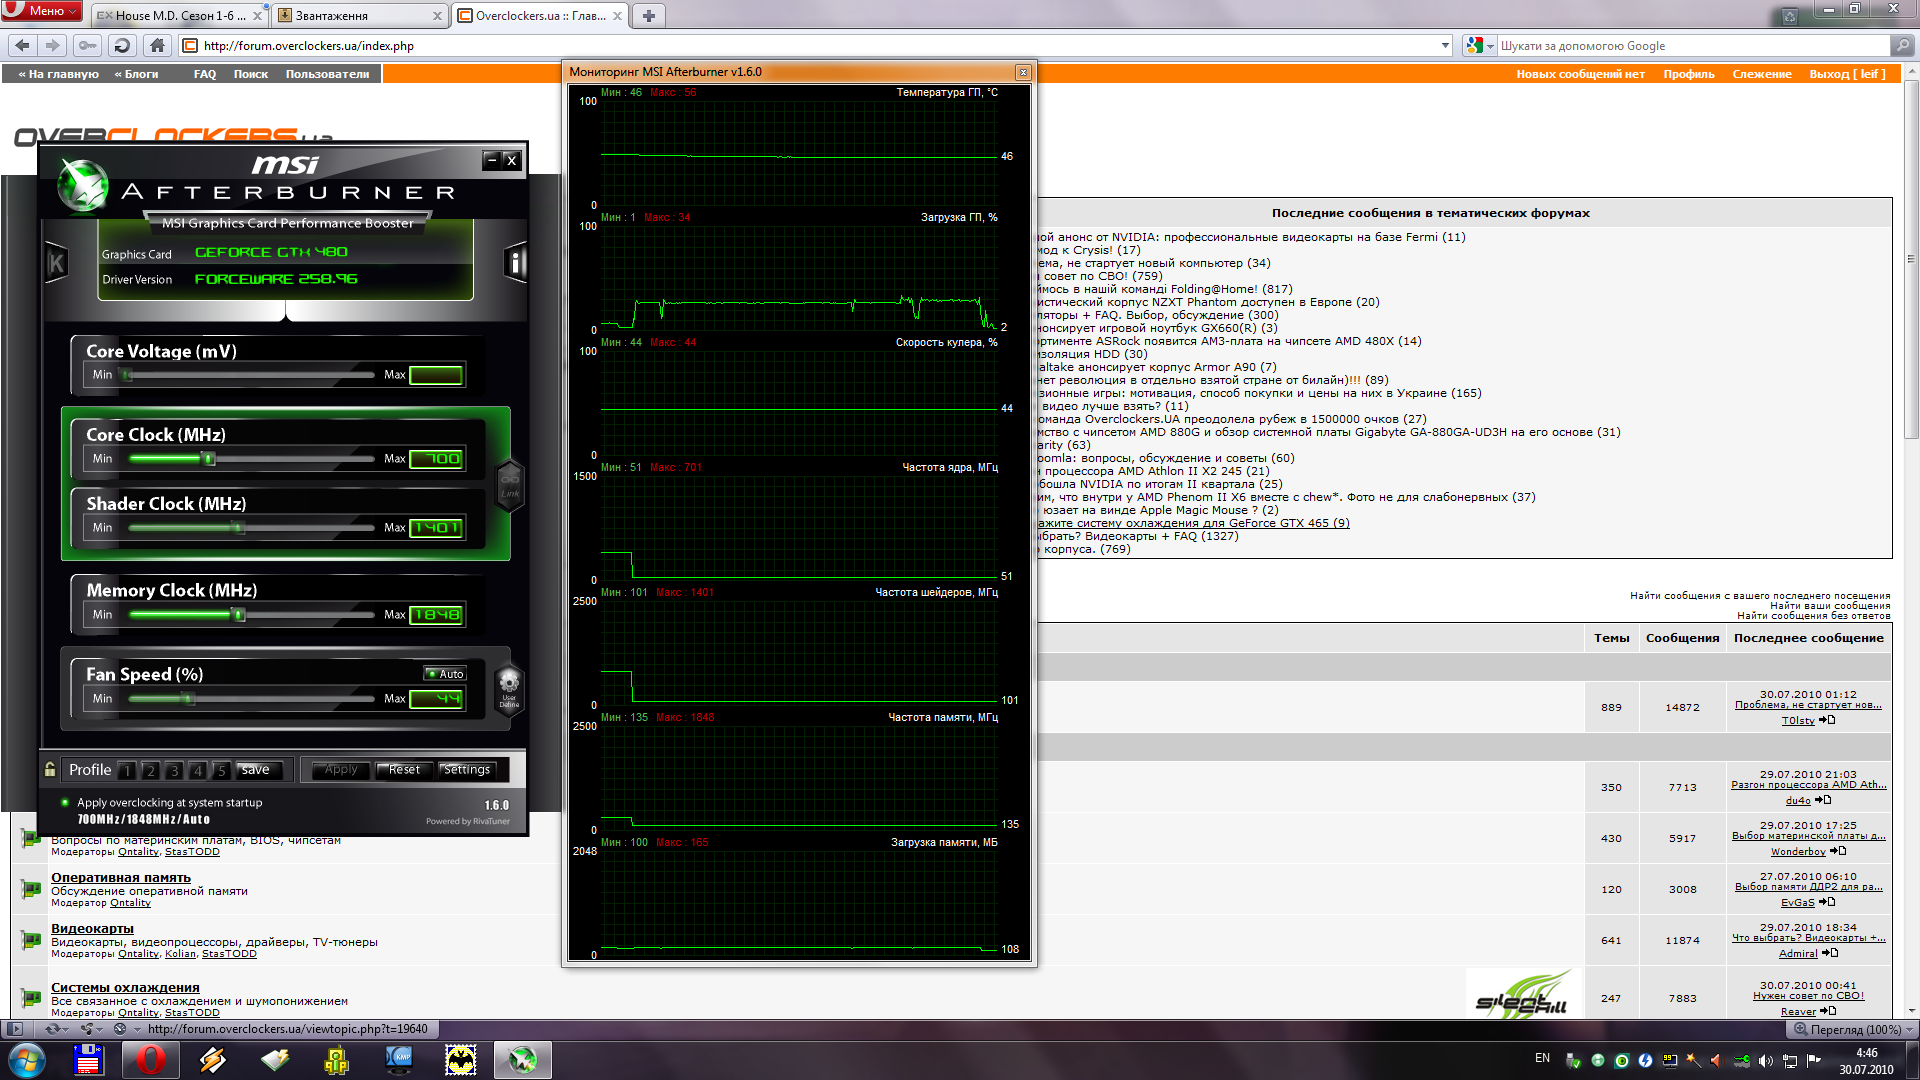Open Winamp from the taskbar

tap(213, 1060)
